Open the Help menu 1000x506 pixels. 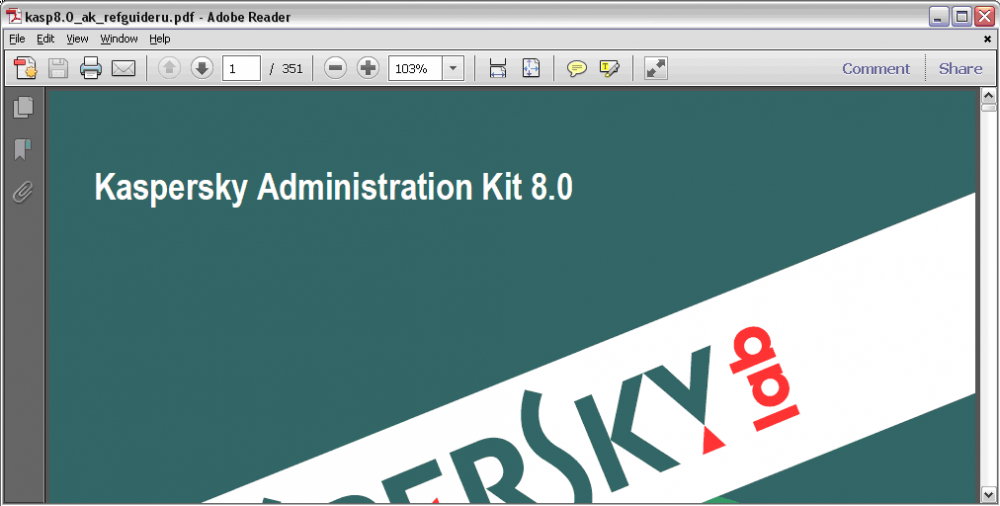coord(159,39)
